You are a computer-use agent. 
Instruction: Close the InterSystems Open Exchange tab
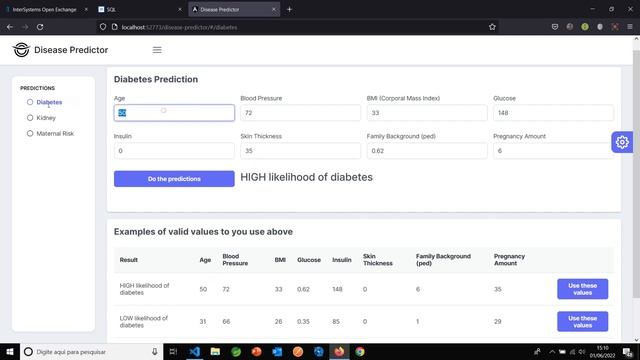click(x=86, y=9)
